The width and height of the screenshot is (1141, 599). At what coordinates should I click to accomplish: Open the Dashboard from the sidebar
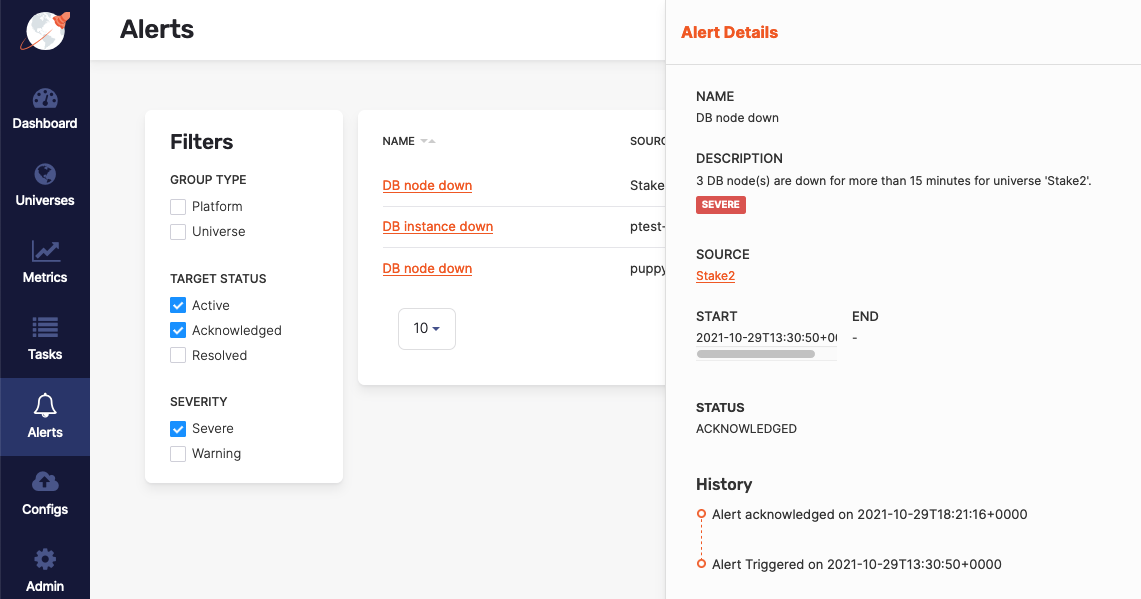(x=45, y=110)
